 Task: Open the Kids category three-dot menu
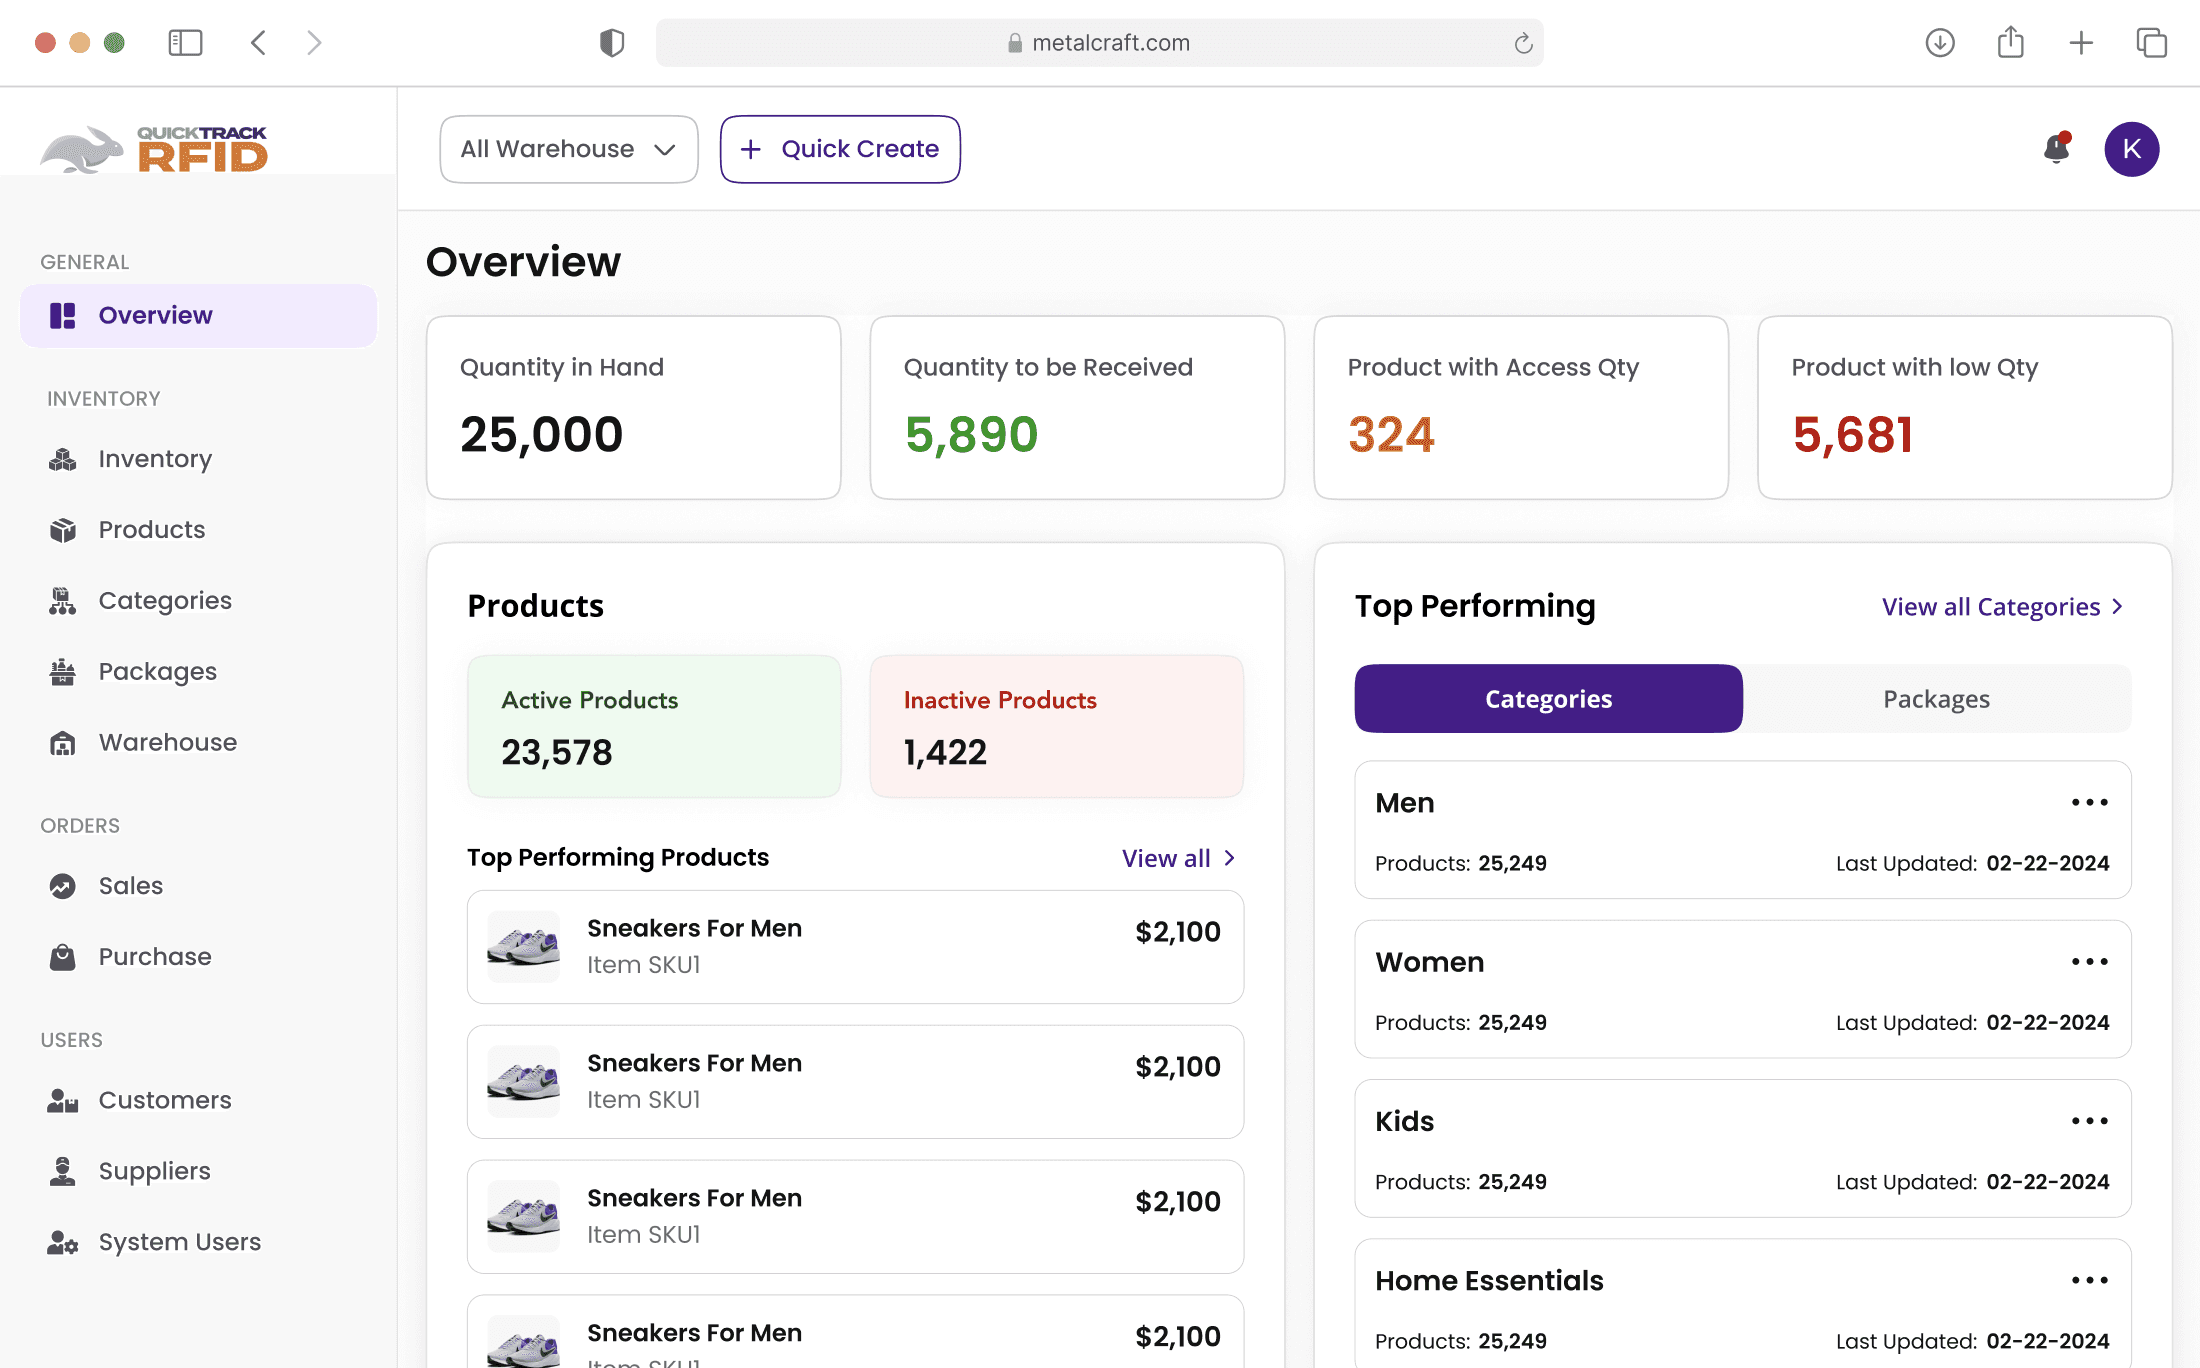click(x=2089, y=1121)
